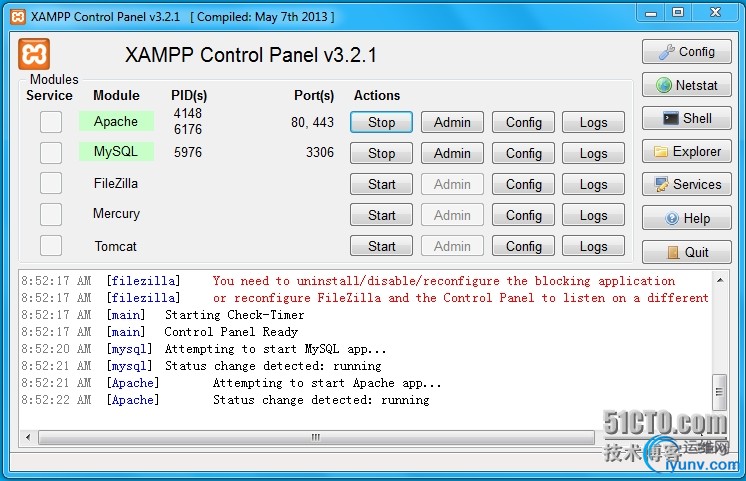Viewport: 746px width, 481px height.
Task: Quit XAMPP with the door icon
Action: pyautogui.click(x=687, y=252)
